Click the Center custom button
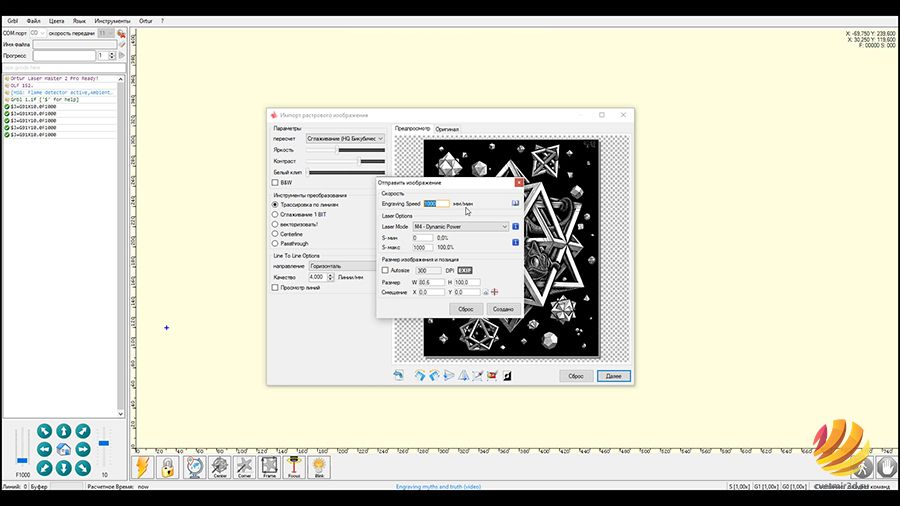The image size is (900, 506). tap(219, 468)
